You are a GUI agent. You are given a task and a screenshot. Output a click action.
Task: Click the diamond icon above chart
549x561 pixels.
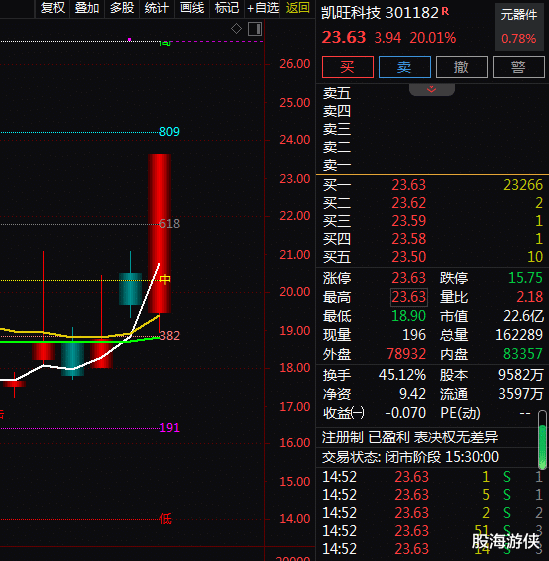click(236, 29)
